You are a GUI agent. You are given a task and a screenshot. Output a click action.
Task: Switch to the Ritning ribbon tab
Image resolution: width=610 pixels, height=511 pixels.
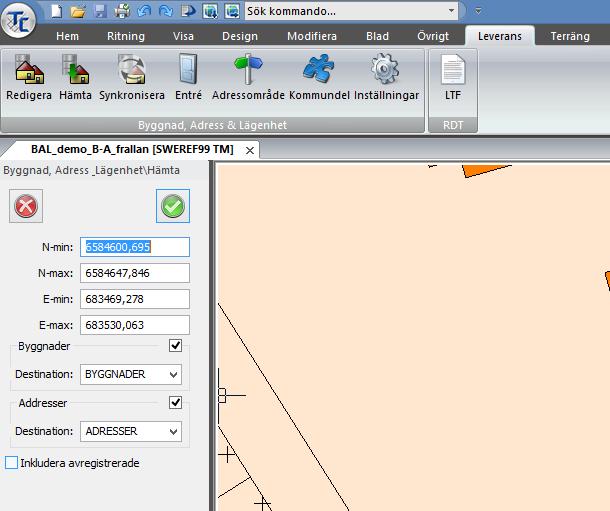click(x=126, y=36)
